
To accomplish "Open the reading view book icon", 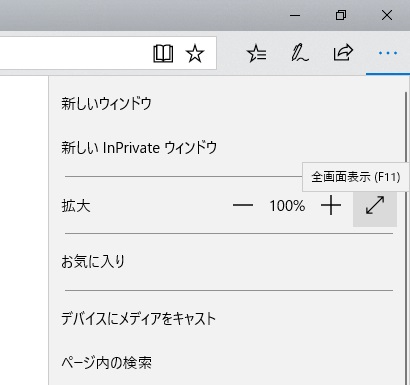I will point(163,53).
